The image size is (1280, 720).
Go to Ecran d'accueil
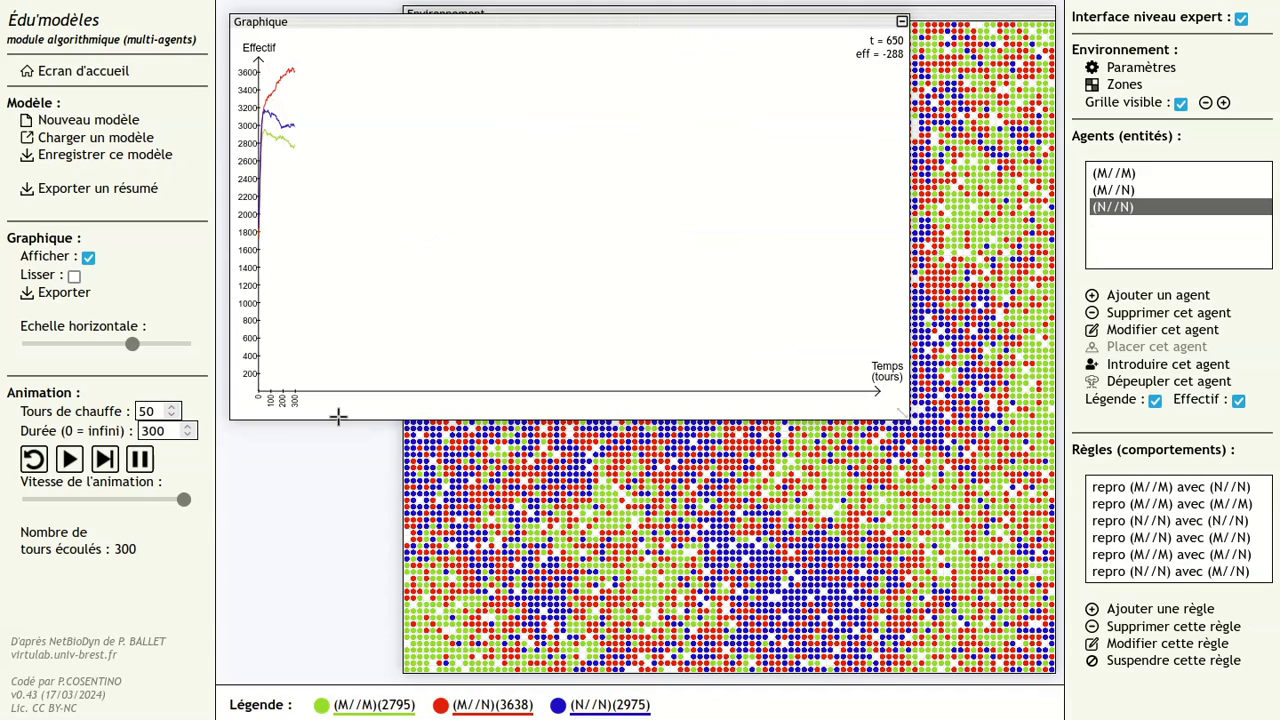82,71
